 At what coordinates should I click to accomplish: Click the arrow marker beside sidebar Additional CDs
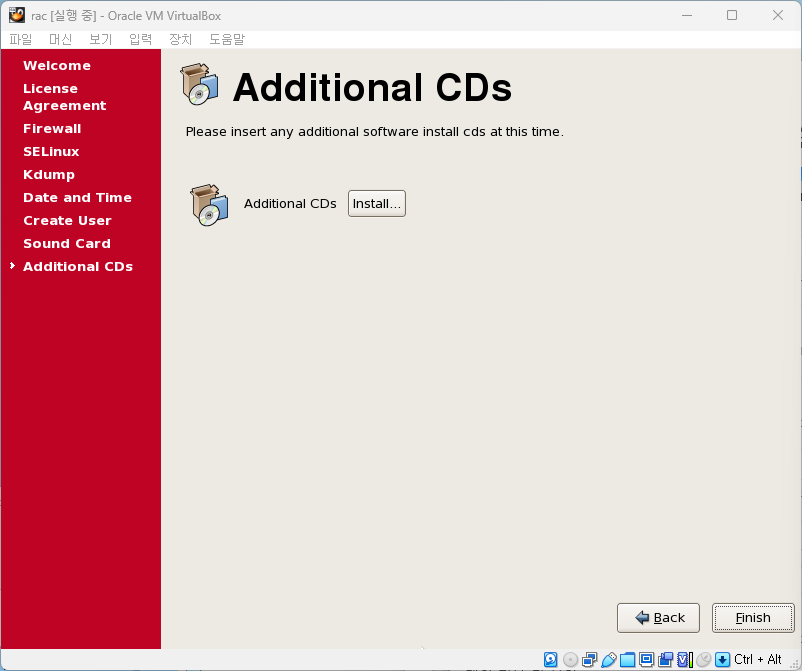point(12,265)
